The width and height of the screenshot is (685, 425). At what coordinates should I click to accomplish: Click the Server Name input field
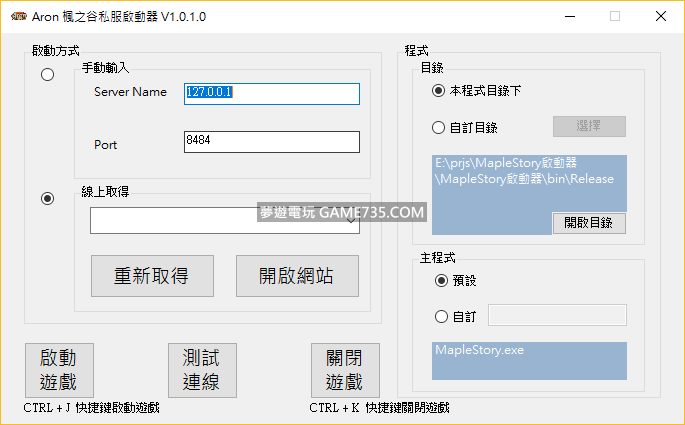click(271, 93)
